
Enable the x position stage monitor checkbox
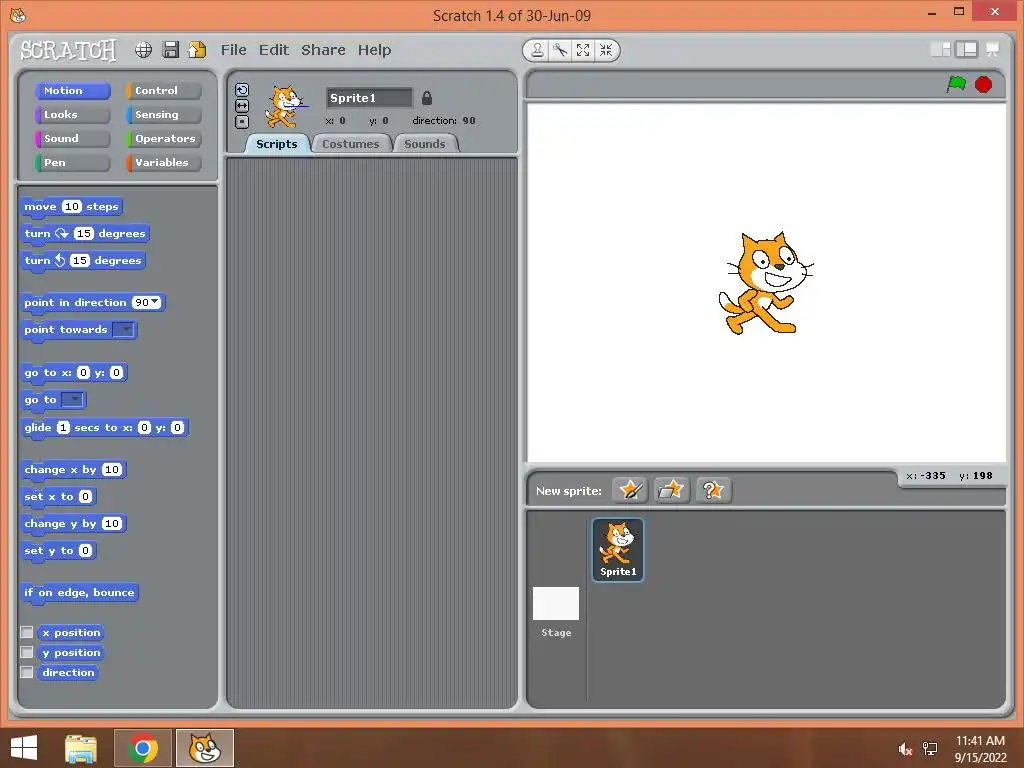[27, 632]
